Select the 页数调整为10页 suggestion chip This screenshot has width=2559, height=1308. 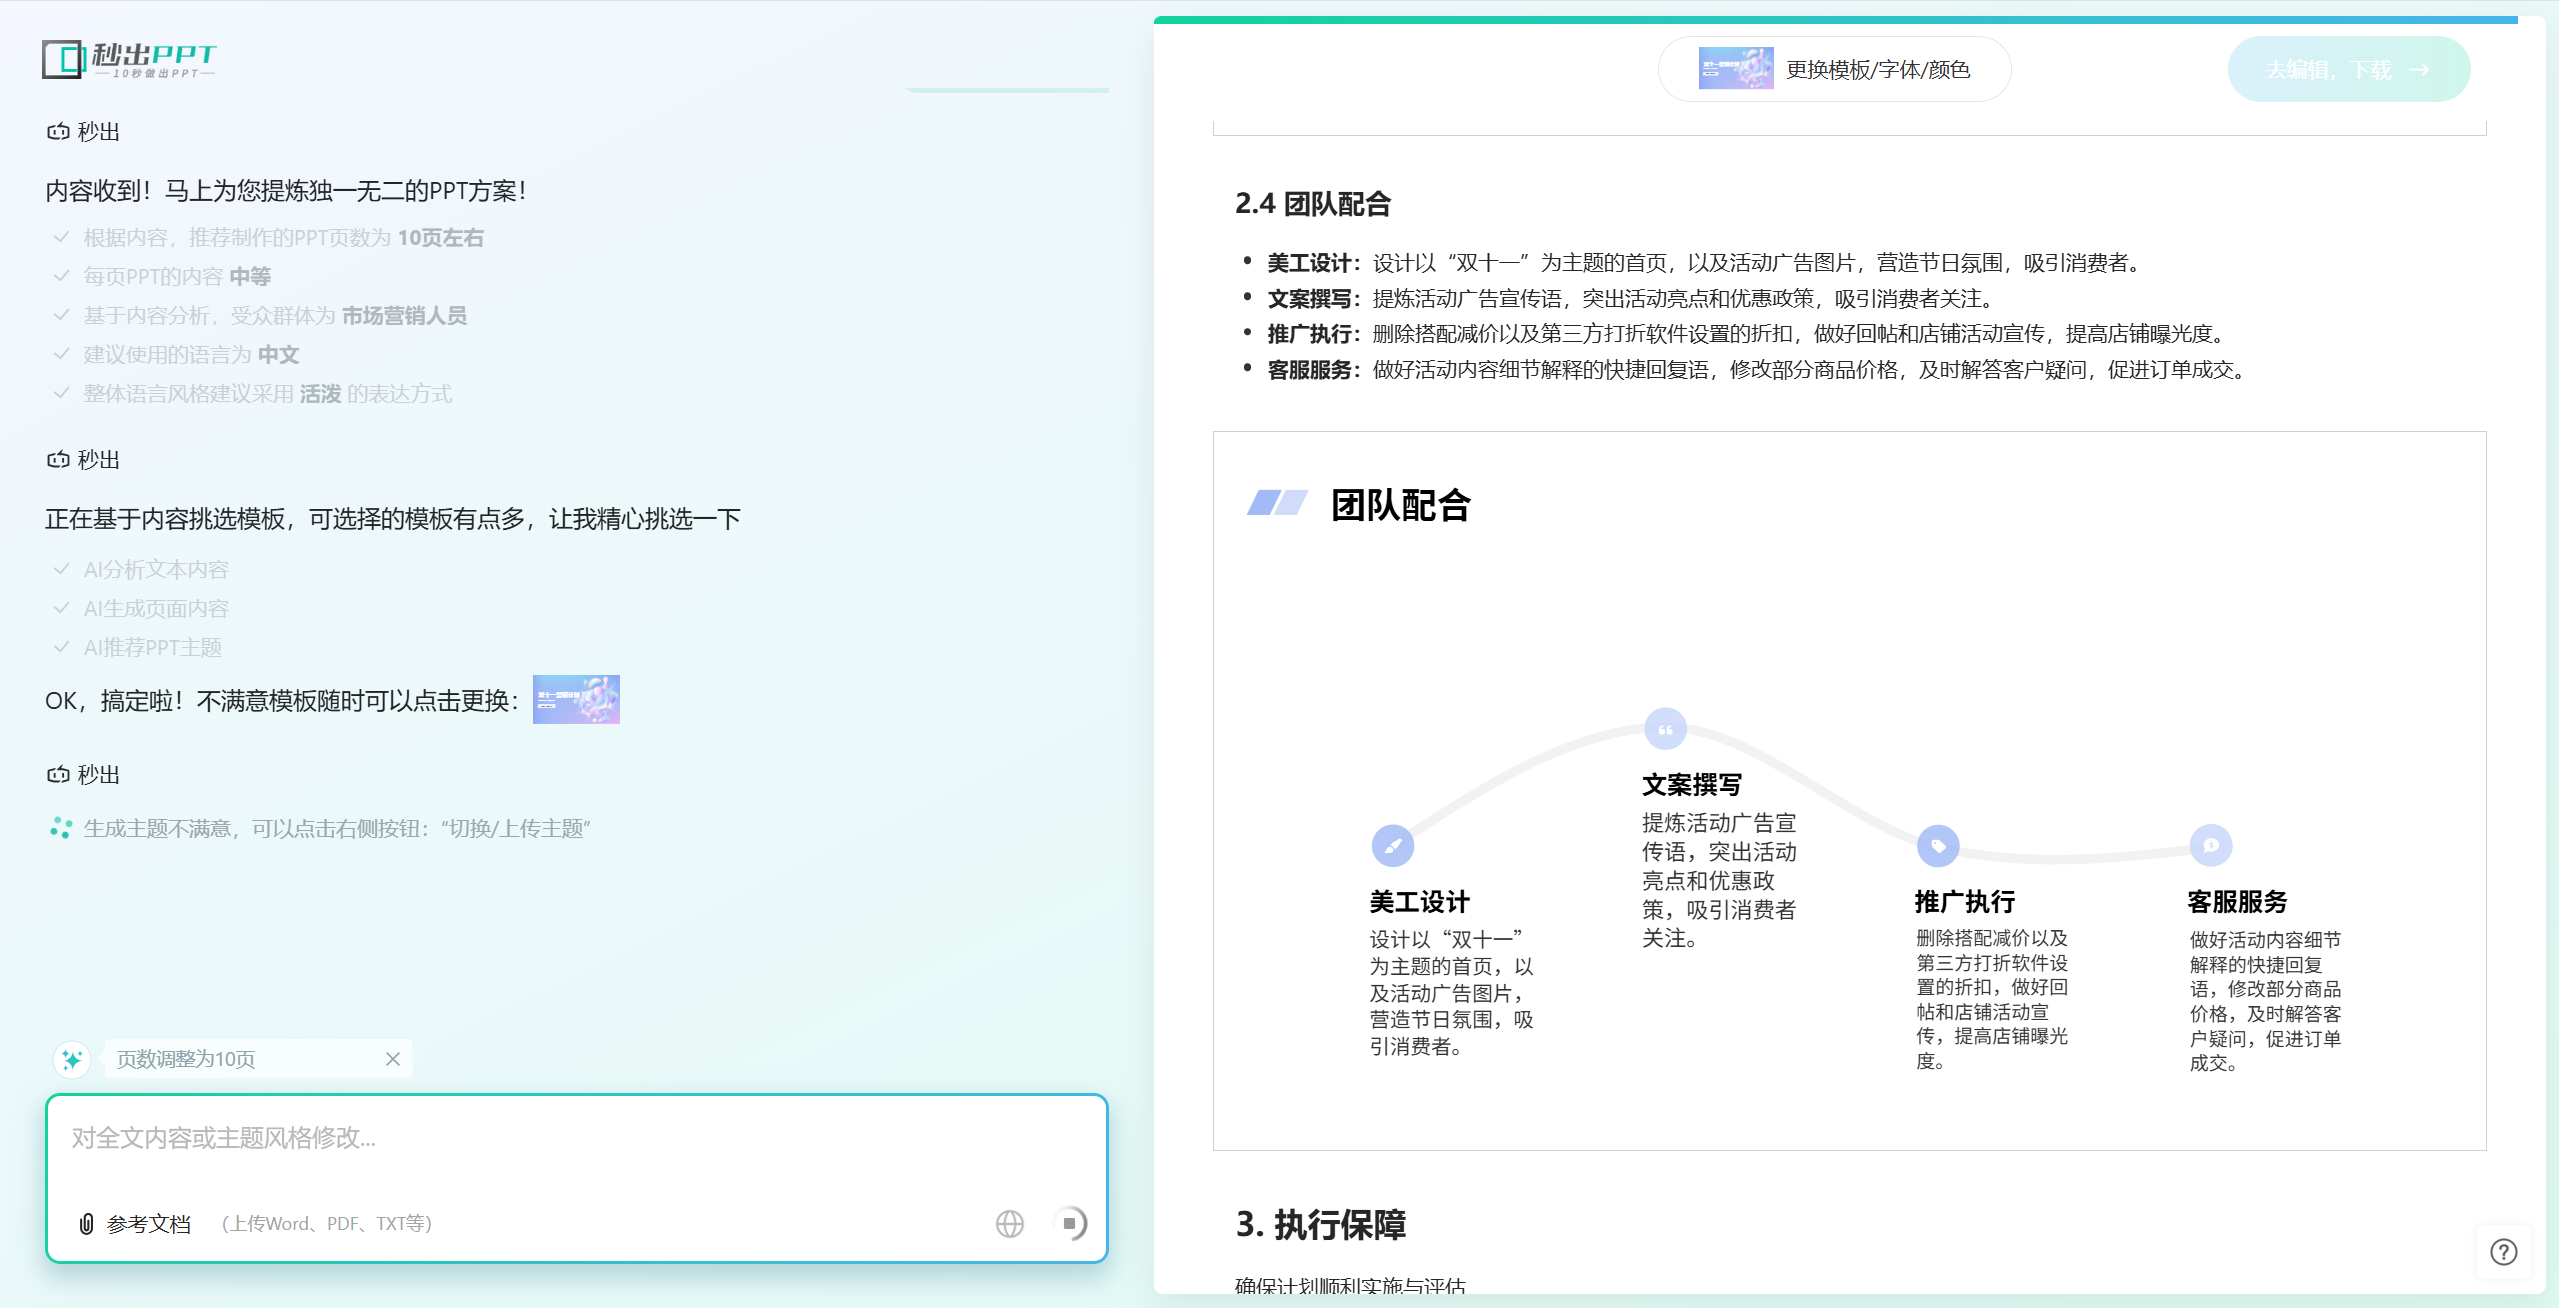pos(186,1059)
